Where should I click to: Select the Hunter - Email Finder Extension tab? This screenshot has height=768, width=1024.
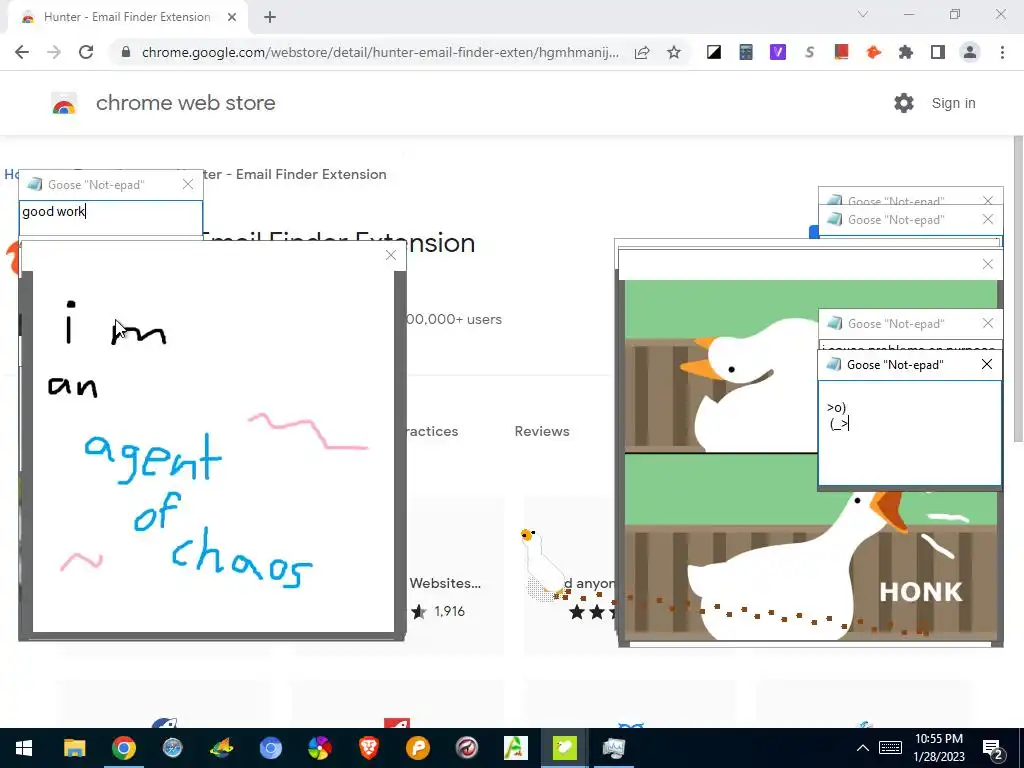pyautogui.click(x=127, y=18)
